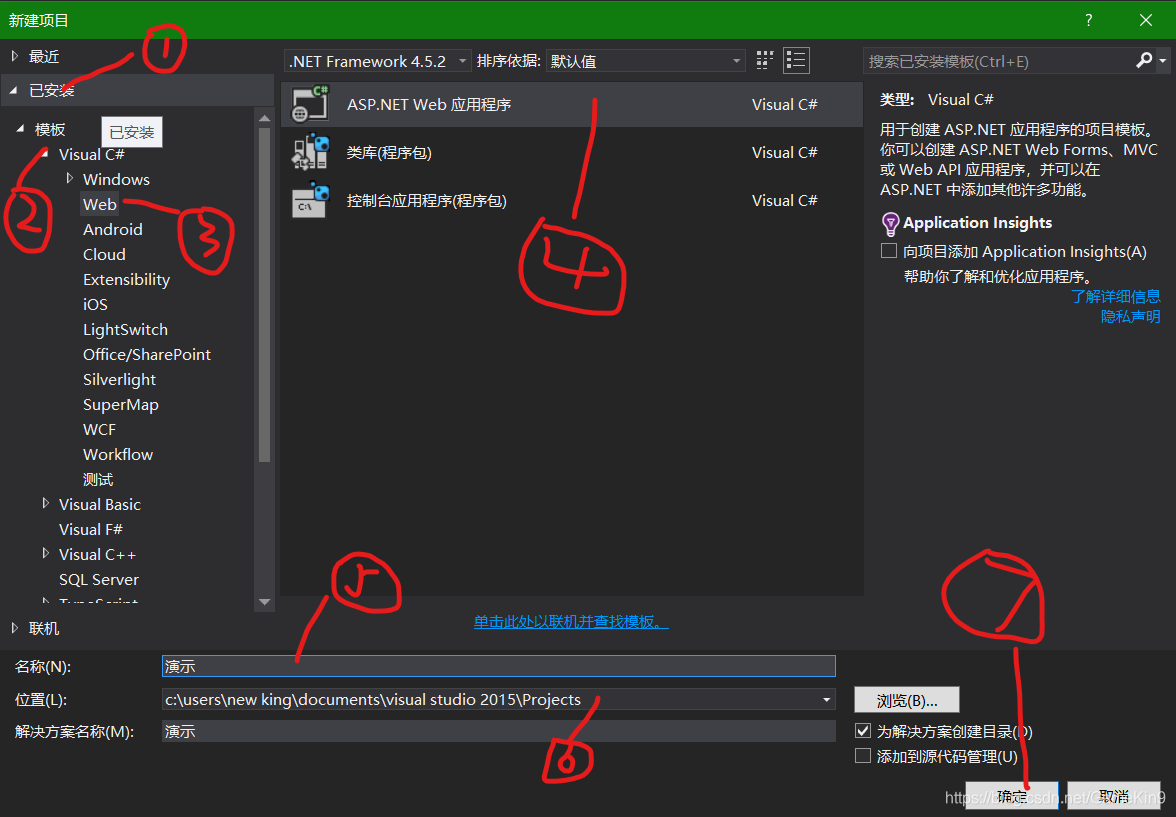Click the search magnifier icon

[x=1144, y=60]
